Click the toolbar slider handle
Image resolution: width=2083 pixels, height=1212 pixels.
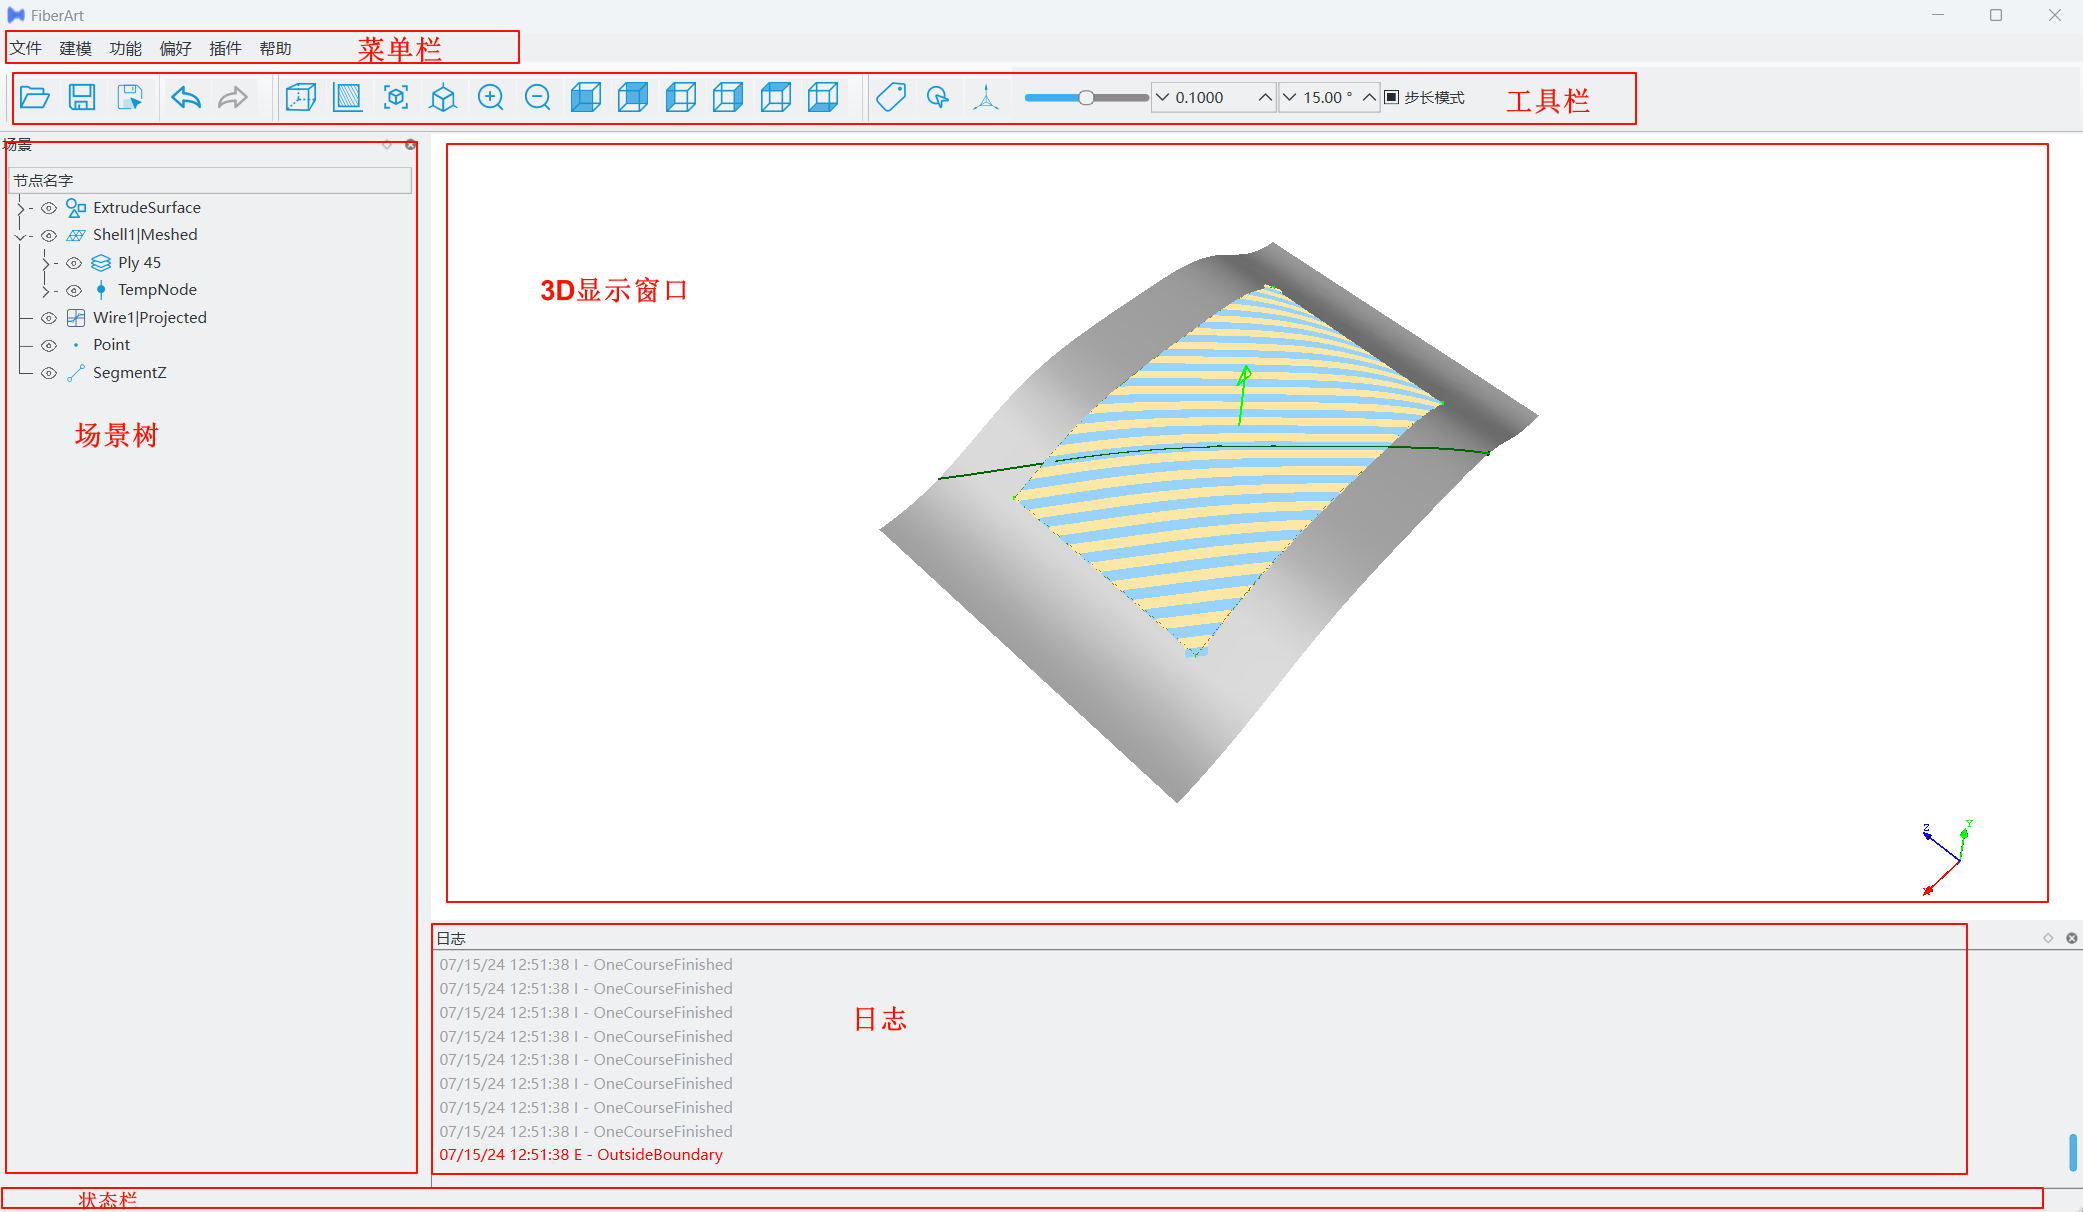[x=1086, y=97]
